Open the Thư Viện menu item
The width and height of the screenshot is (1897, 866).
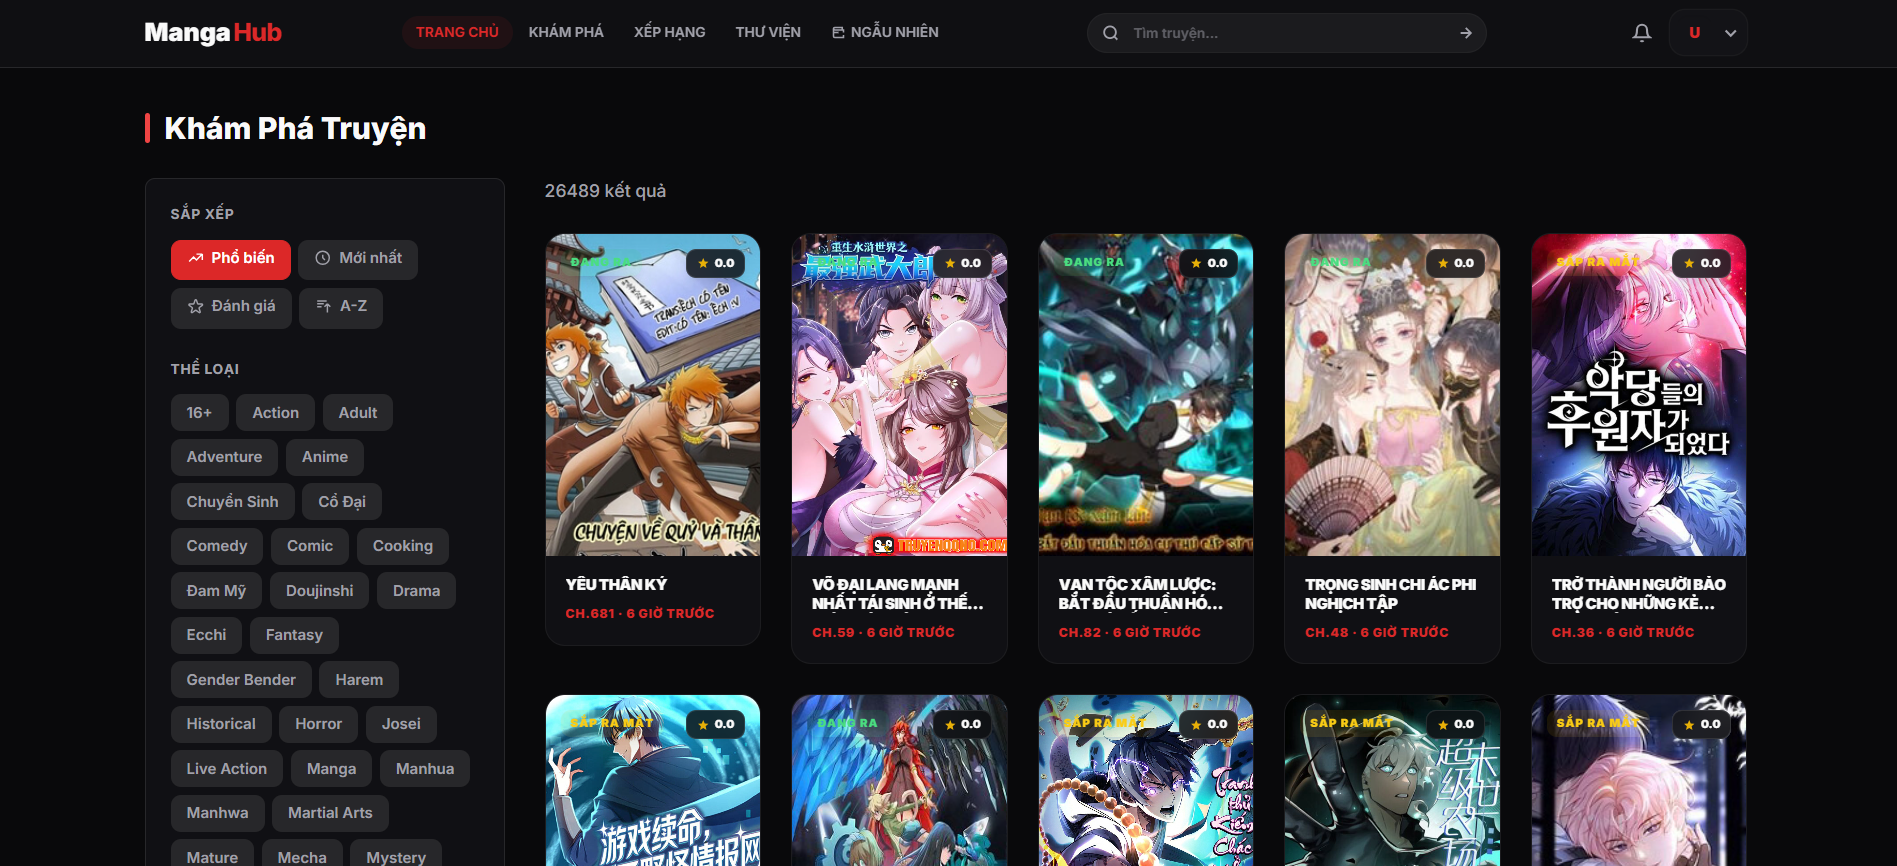tap(768, 32)
